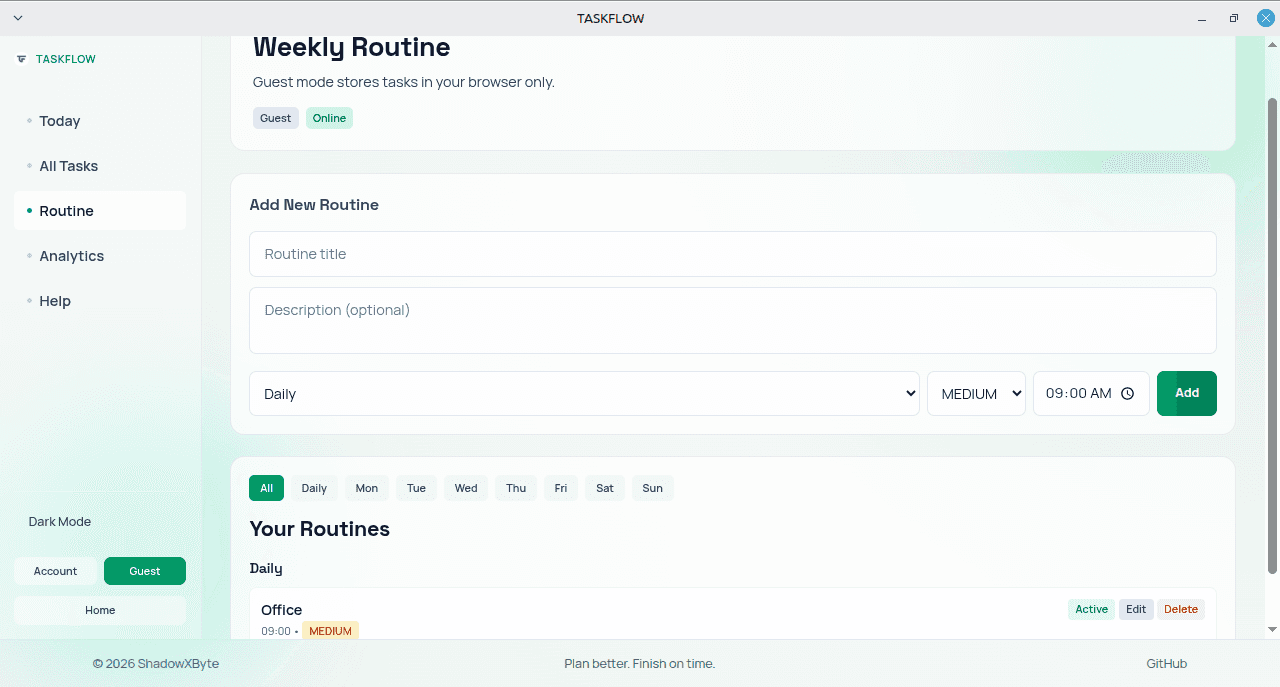Filter routines by Tue
This screenshot has width=1280, height=687.
(417, 488)
